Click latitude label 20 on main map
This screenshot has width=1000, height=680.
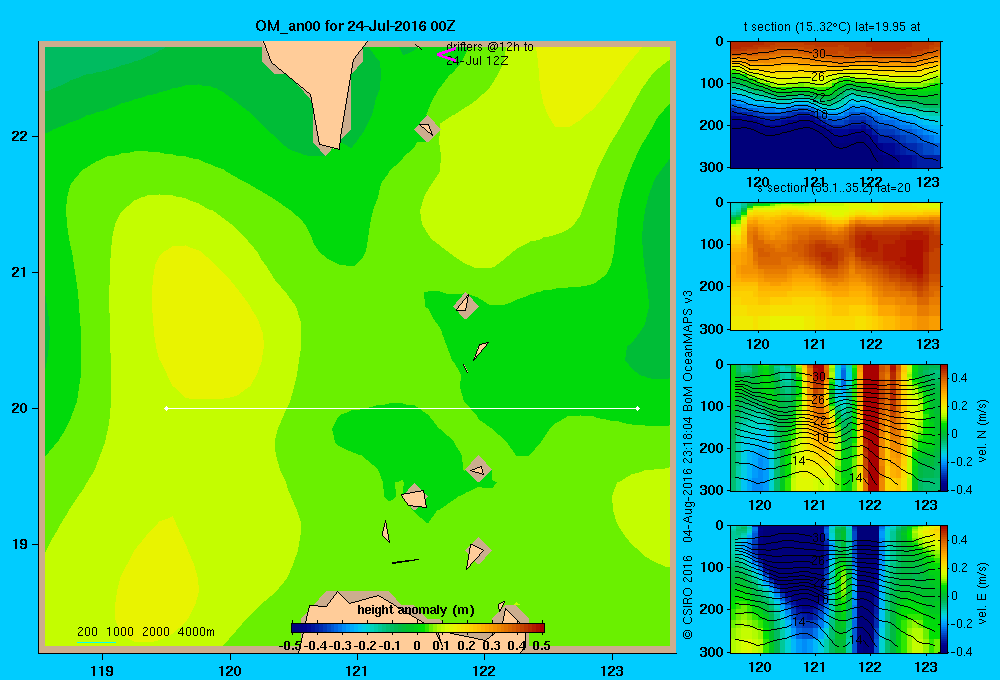[20, 408]
